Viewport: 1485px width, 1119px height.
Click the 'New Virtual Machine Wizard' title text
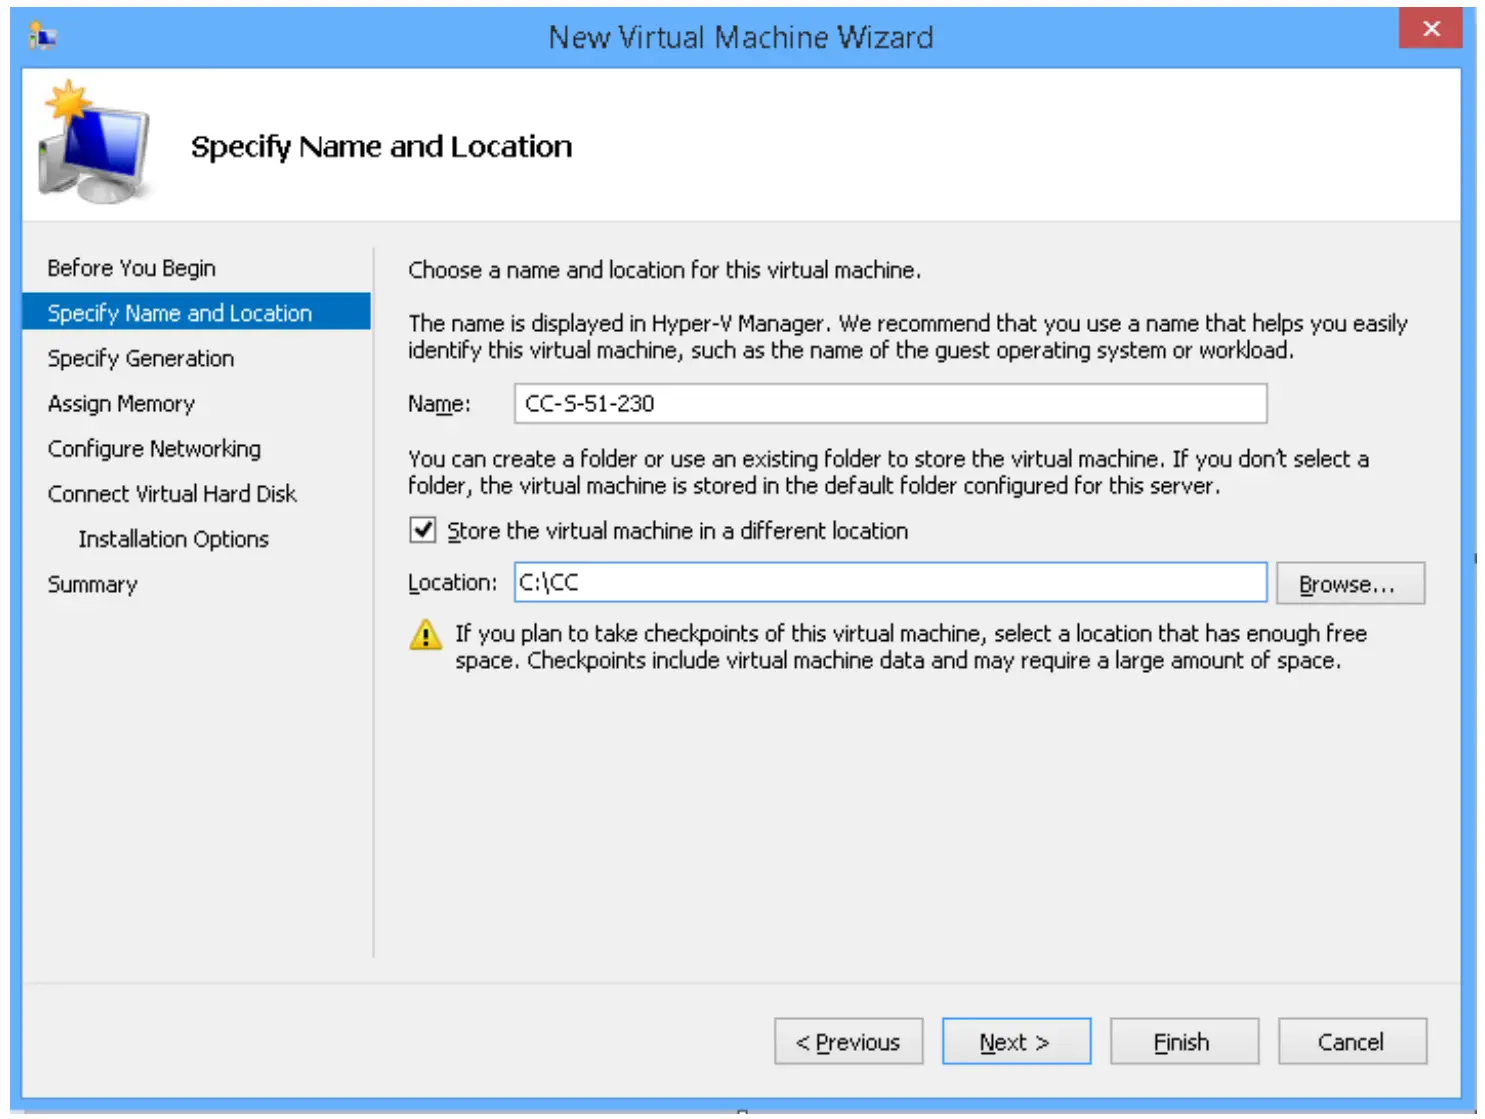741,37
